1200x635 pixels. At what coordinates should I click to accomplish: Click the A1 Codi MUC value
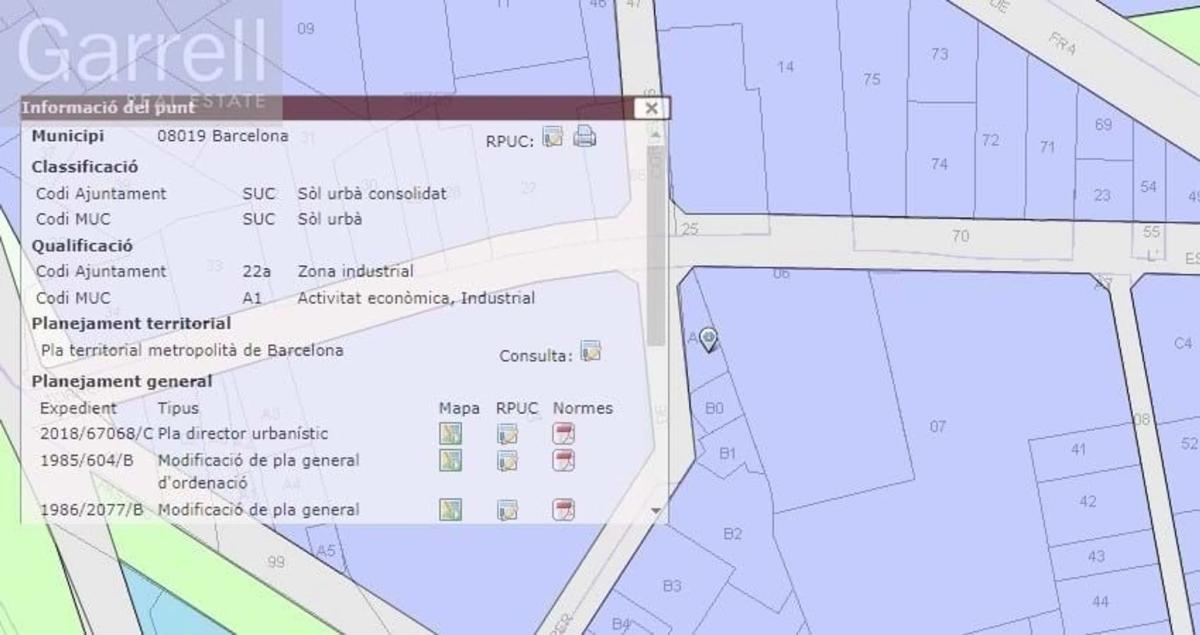(x=252, y=298)
